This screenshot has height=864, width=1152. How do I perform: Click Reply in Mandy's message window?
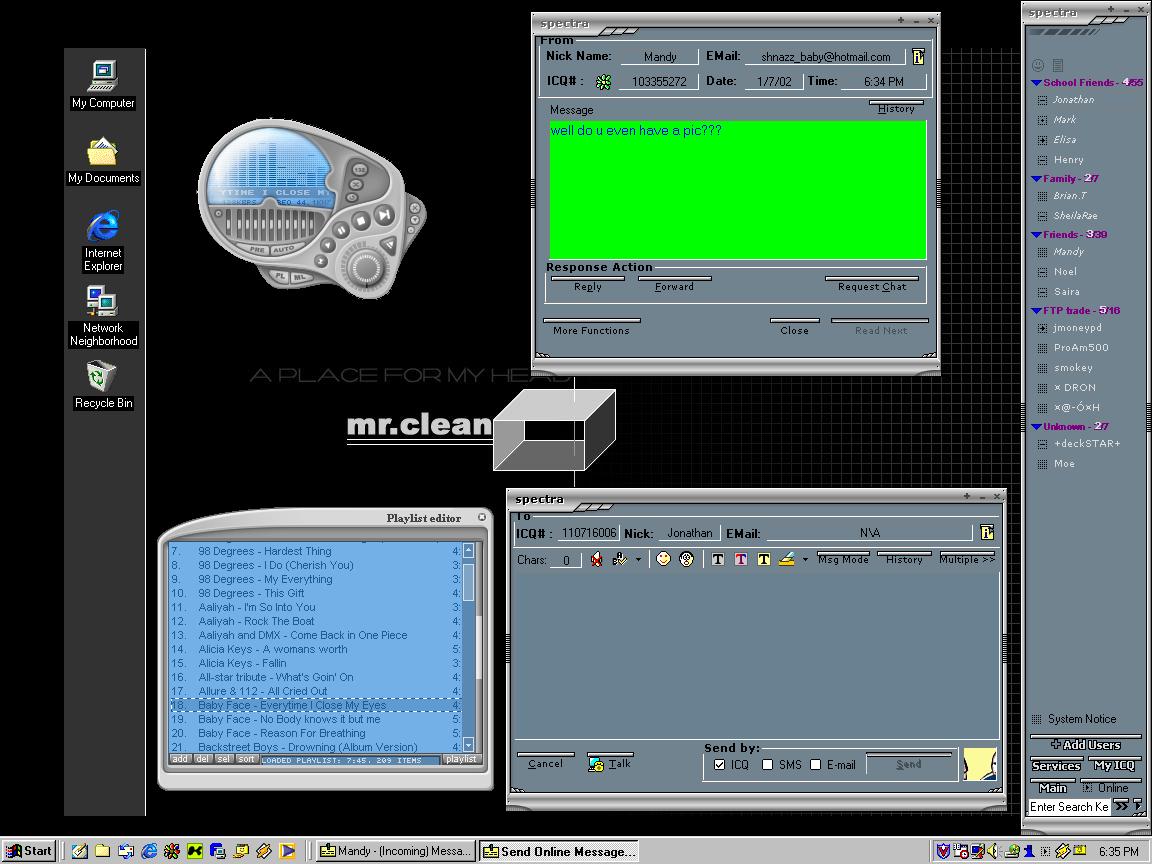[x=587, y=285]
